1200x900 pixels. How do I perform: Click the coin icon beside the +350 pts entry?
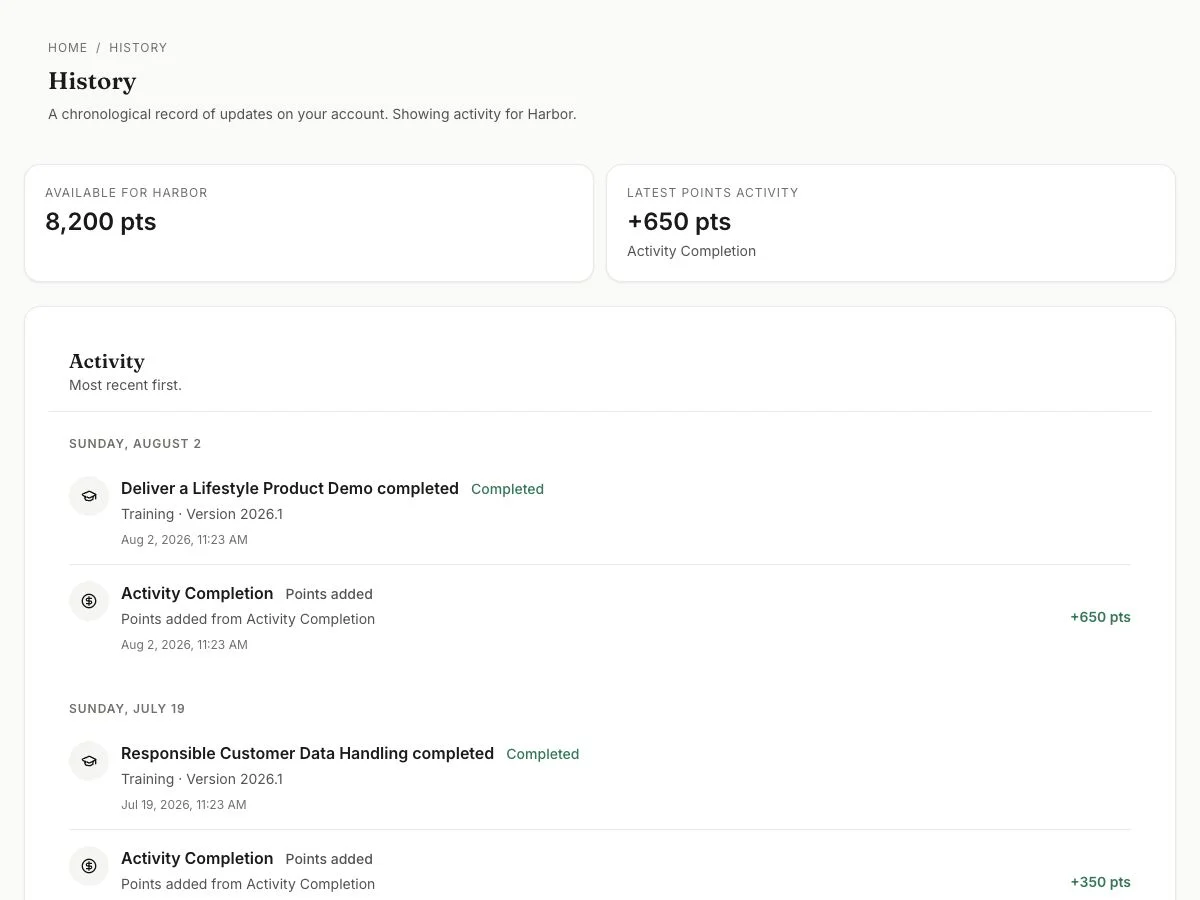[89, 866]
